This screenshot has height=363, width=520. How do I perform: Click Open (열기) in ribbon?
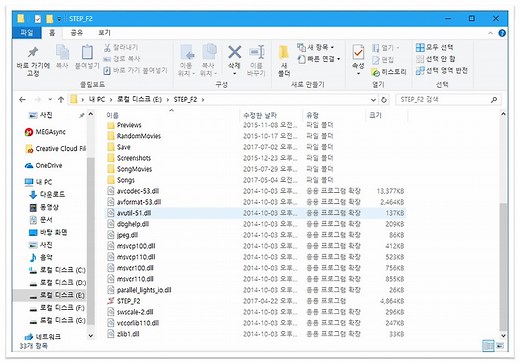(385, 48)
